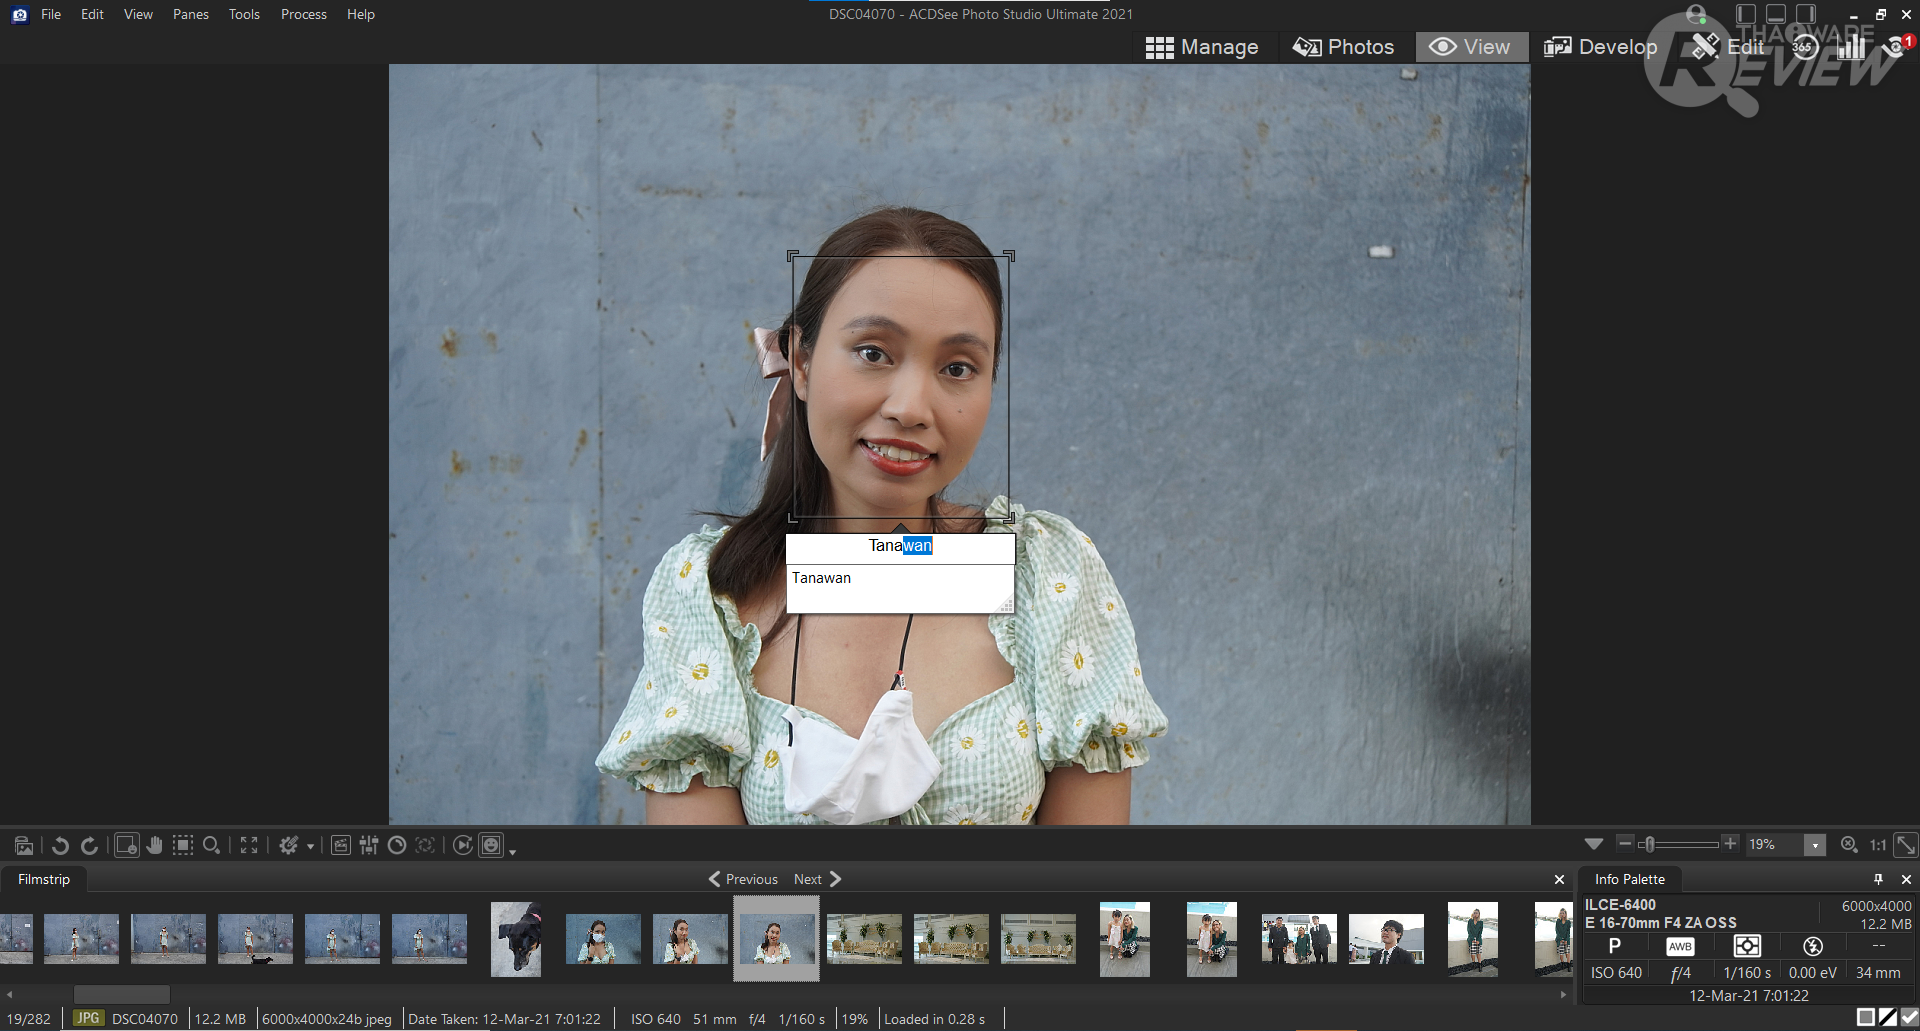This screenshot has width=1920, height=1031.
Task: Expand the external editors dropdown arrow
Action: [310, 847]
